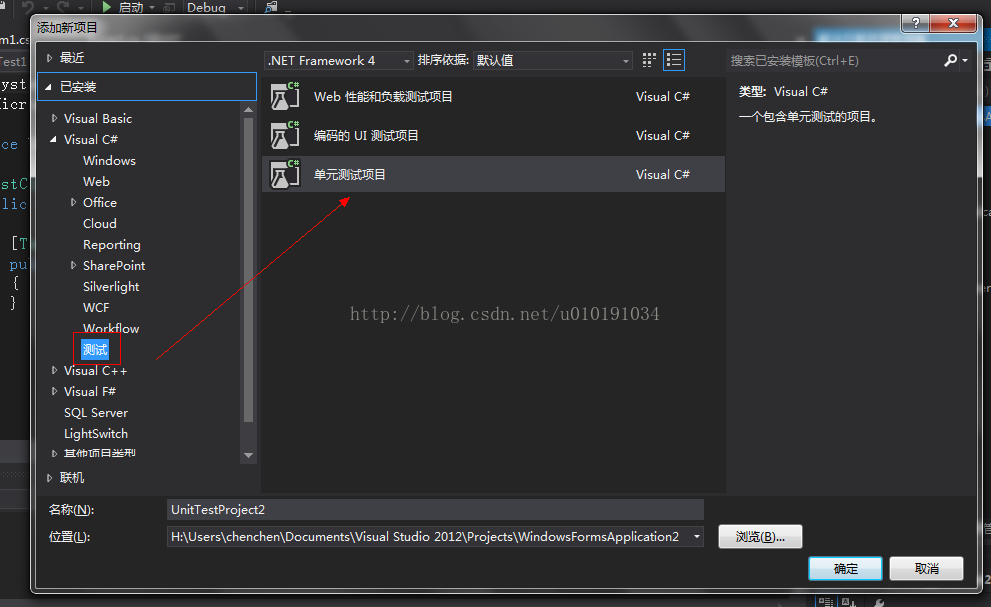Click the category tree scrollbar thumb

coord(248,269)
